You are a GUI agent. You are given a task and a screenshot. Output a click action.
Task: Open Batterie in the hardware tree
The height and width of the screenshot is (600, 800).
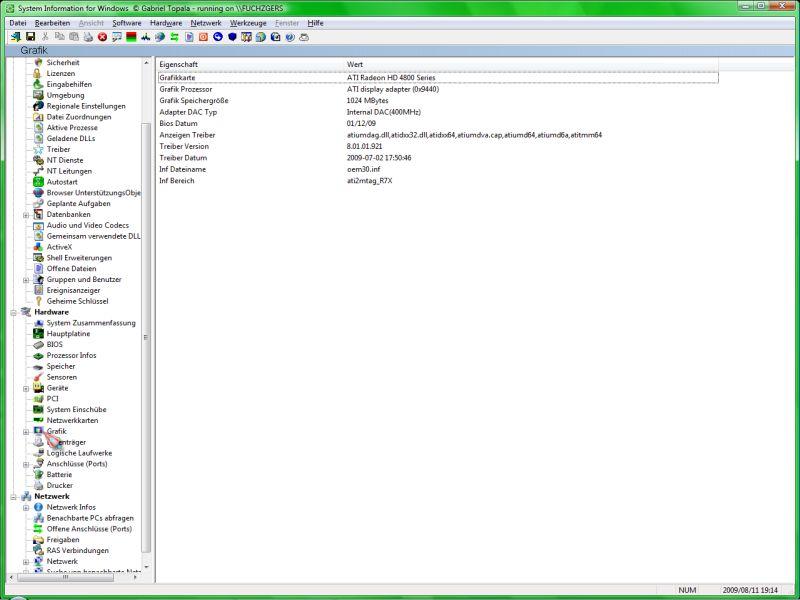(59, 474)
